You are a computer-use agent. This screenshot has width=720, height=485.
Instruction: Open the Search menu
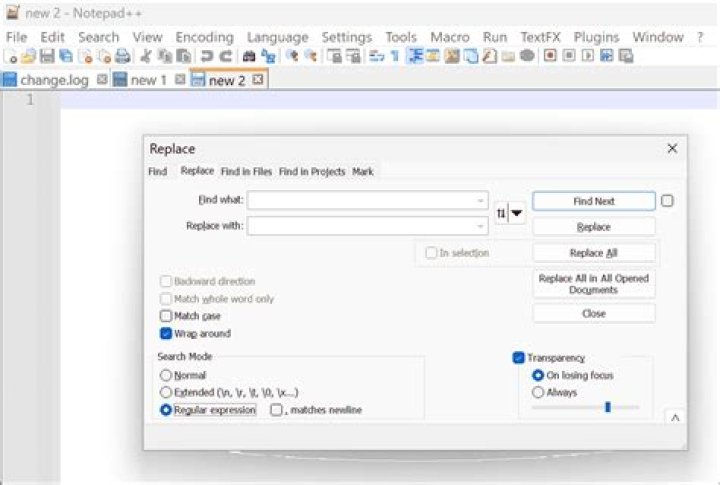click(99, 37)
